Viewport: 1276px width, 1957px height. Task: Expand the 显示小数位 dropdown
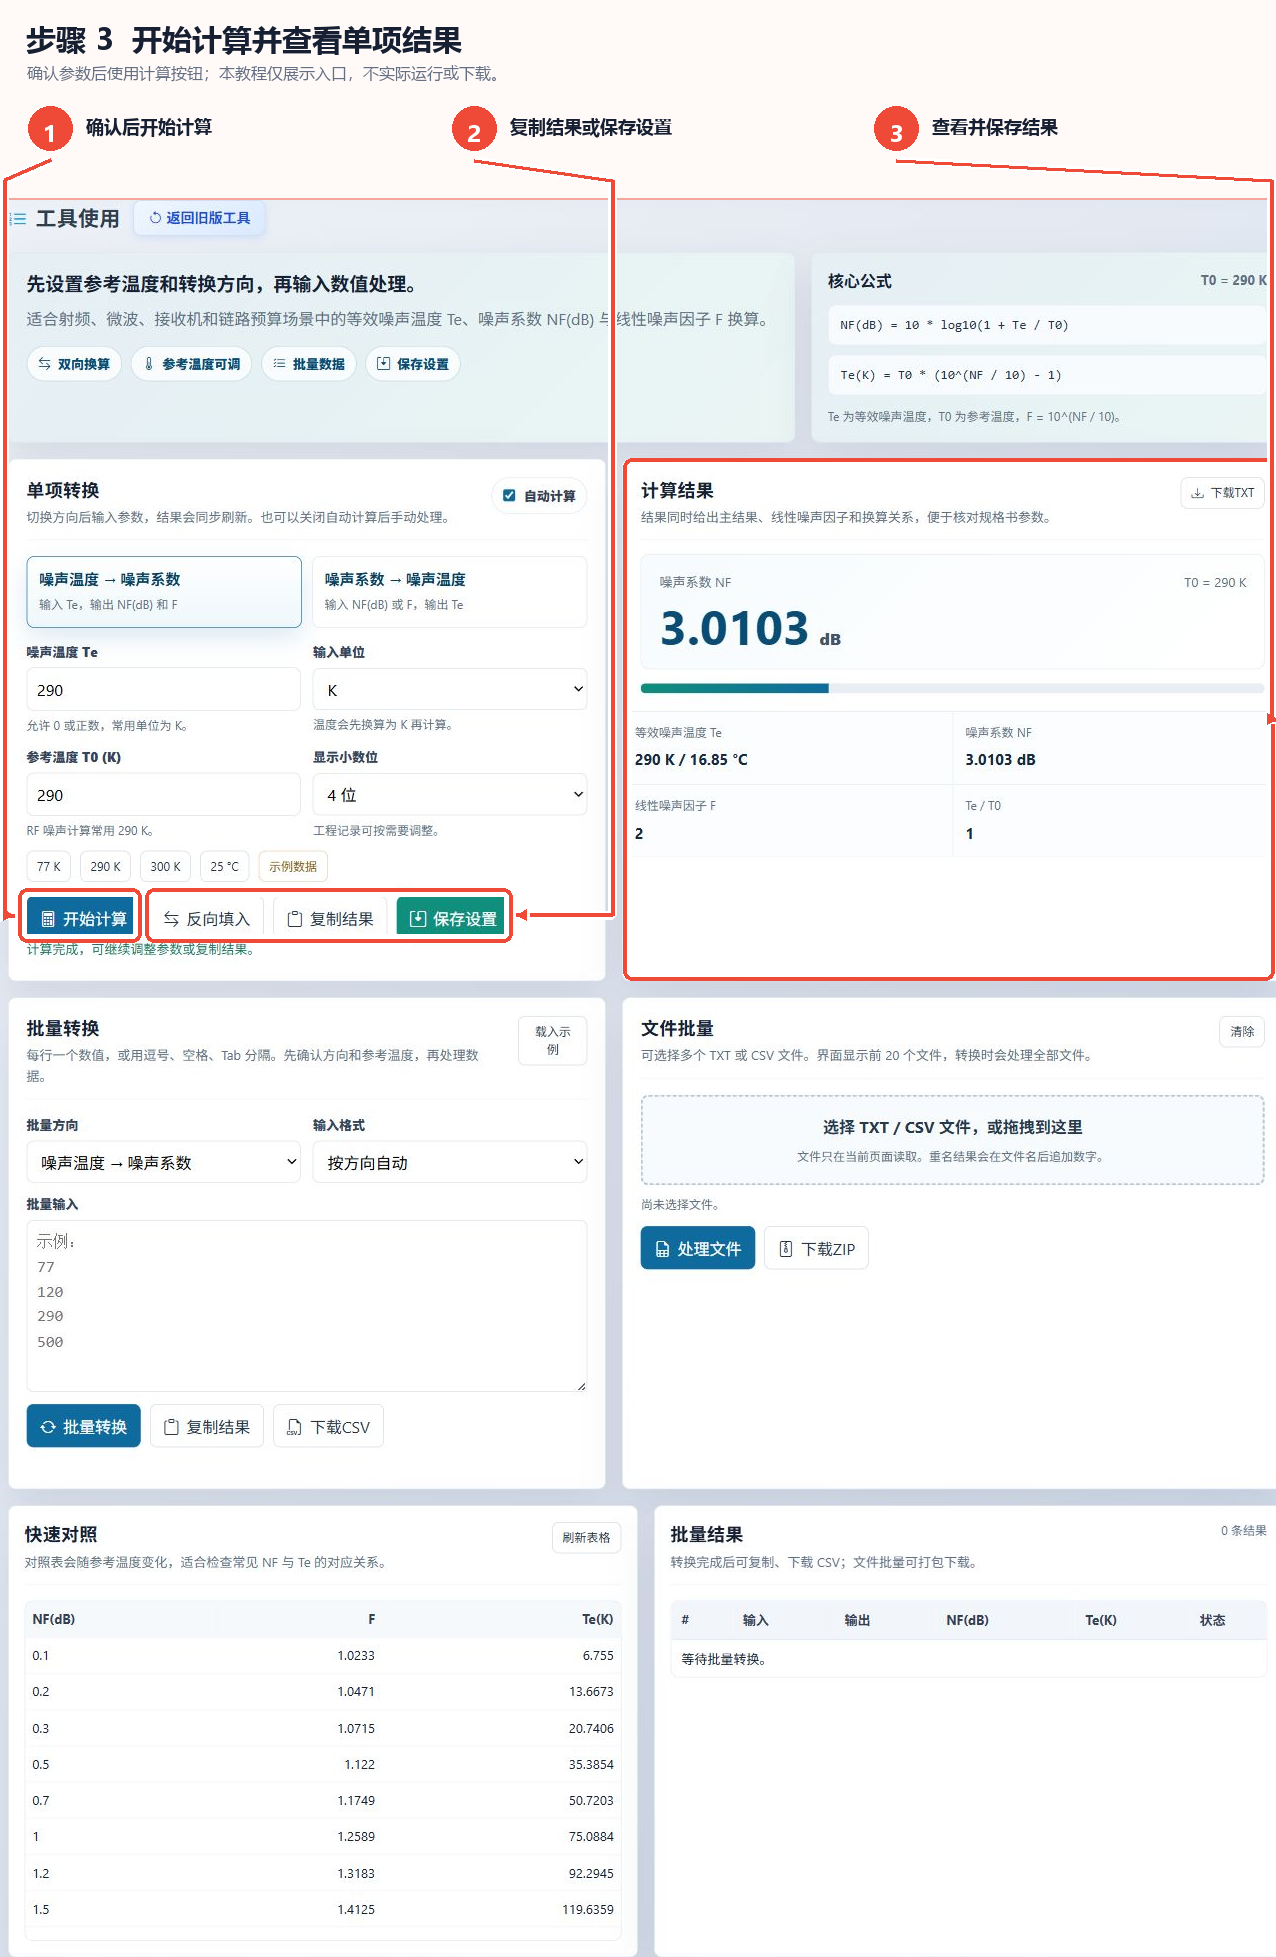450,794
